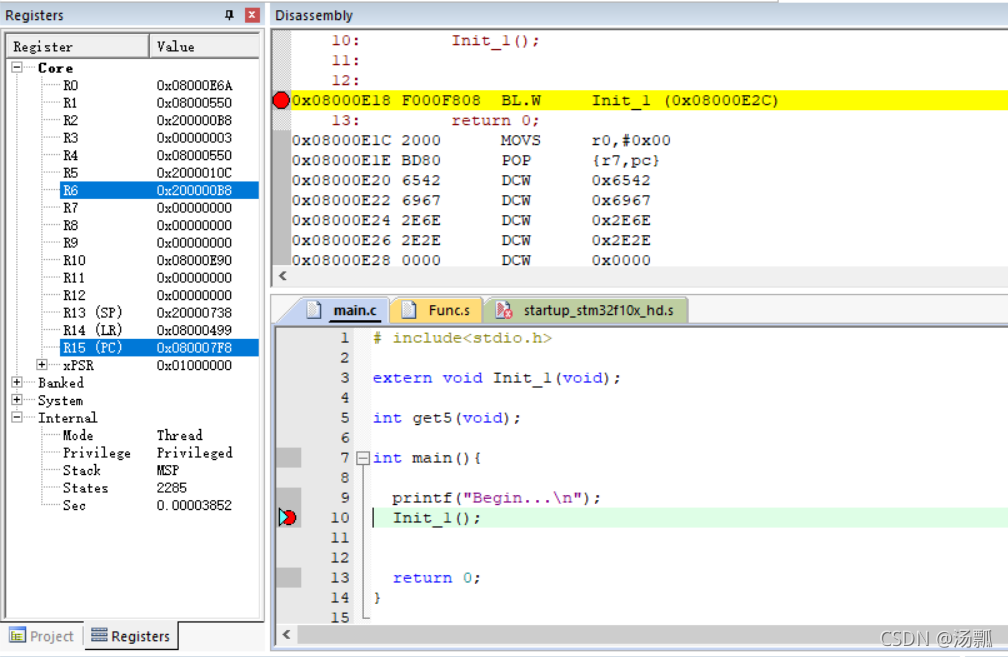Select the highlighted R6 register
The width and height of the screenshot is (1008, 657).
point(159,190)
